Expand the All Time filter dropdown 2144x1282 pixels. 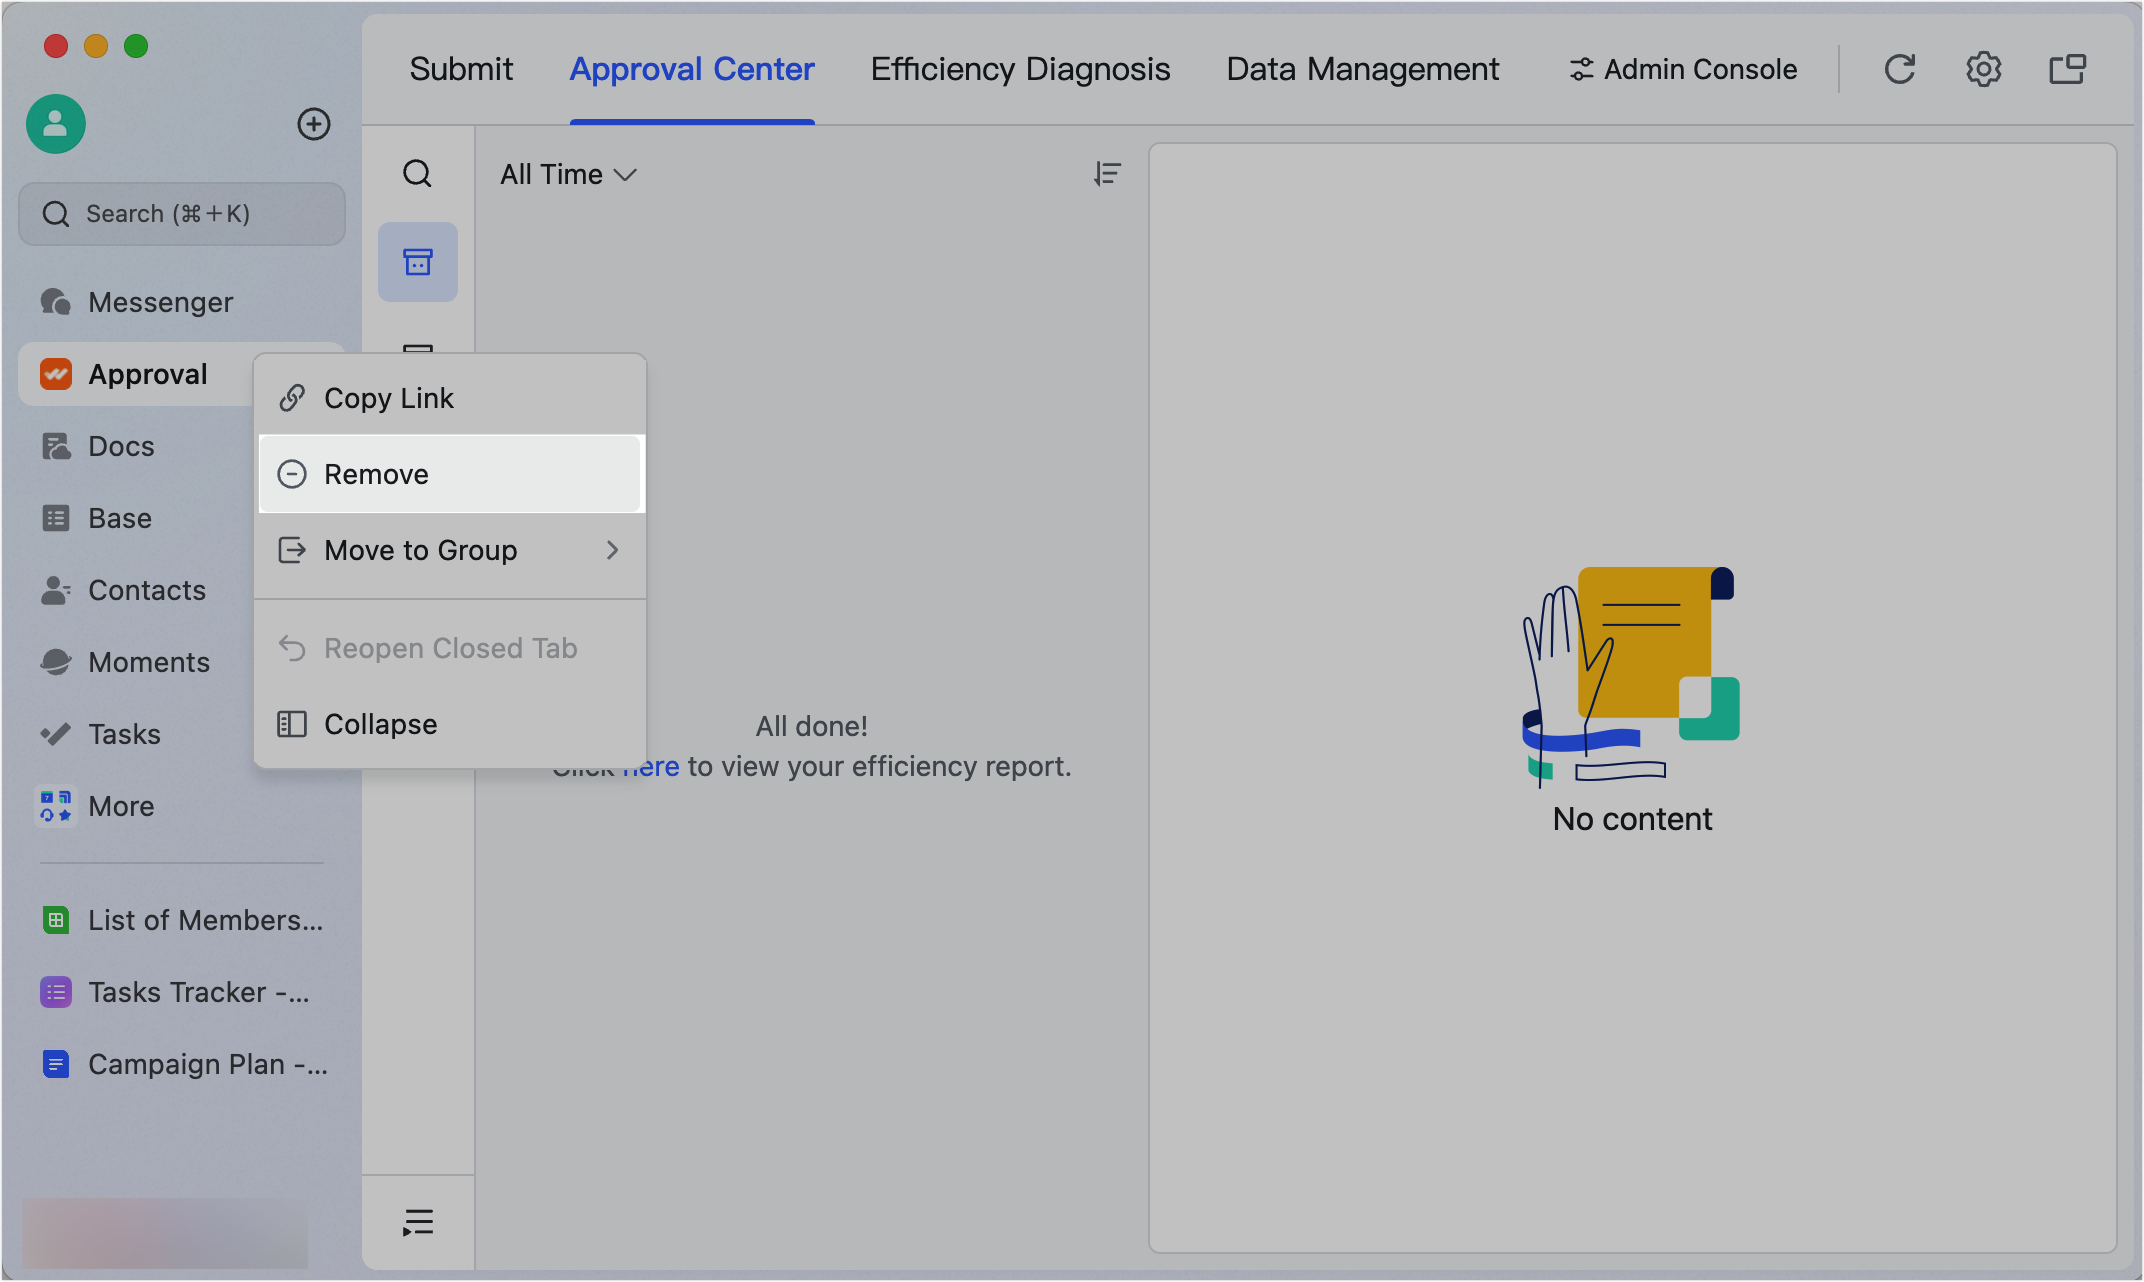[568, 175]
